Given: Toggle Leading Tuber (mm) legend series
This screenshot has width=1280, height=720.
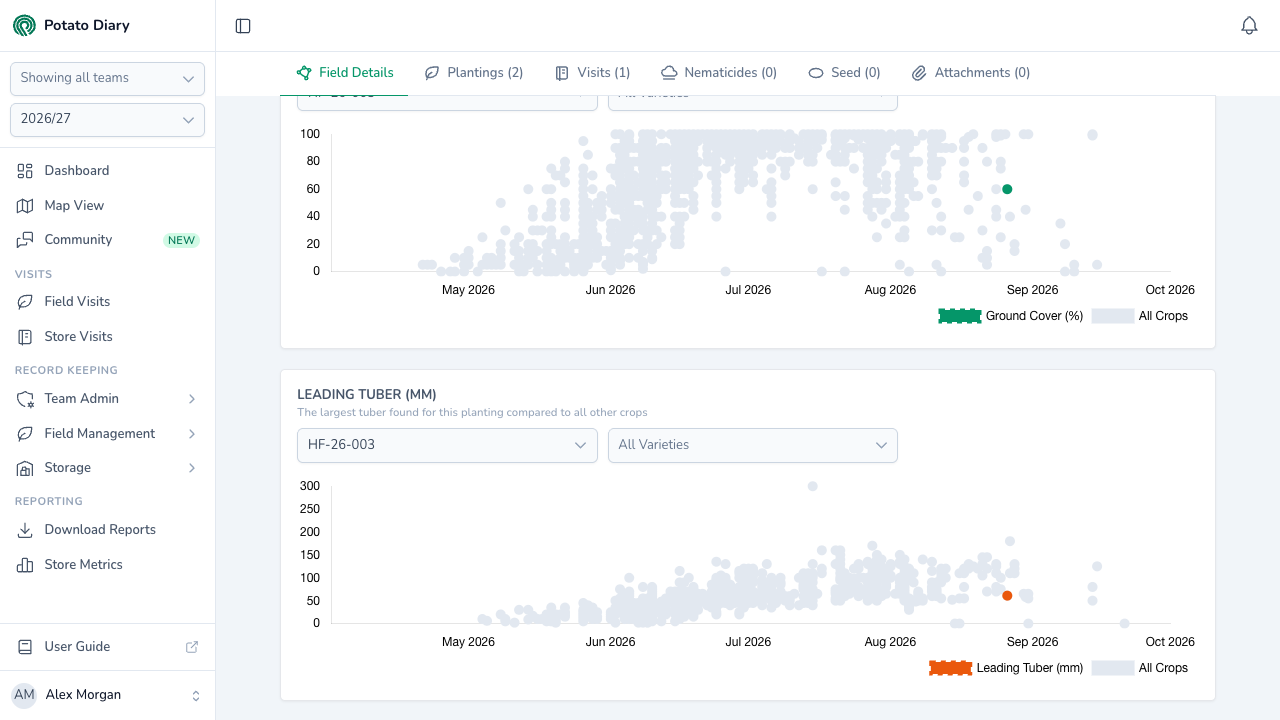Looking at the screenshot, I should (x=1006, y=668).
